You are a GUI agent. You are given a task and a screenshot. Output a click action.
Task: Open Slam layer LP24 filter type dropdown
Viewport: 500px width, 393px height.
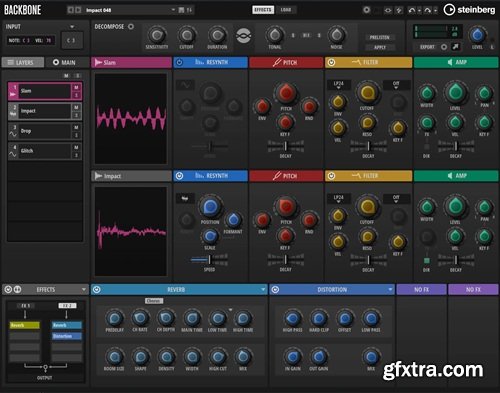(339, 85)
